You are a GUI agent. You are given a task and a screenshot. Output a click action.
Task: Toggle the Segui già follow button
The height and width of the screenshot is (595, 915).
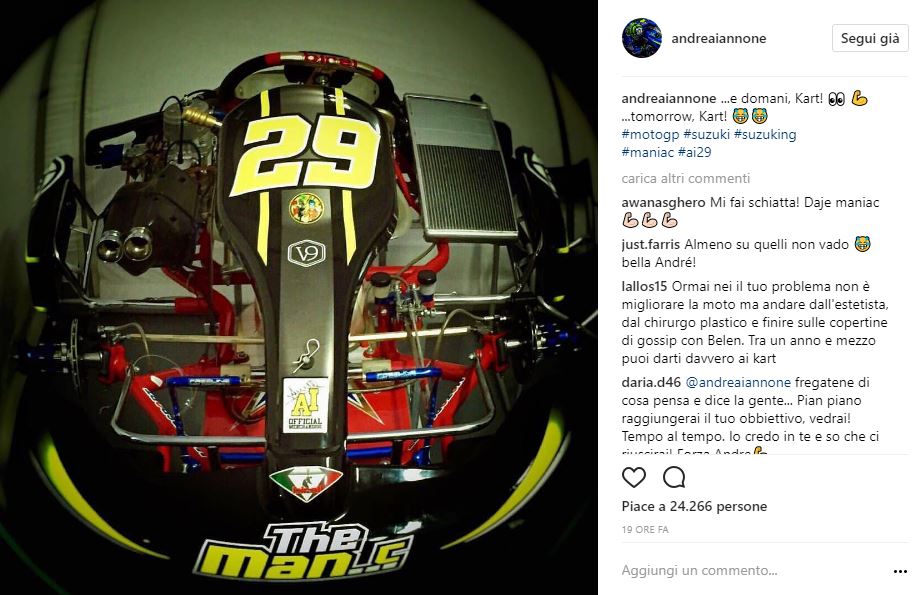[870, 38]
